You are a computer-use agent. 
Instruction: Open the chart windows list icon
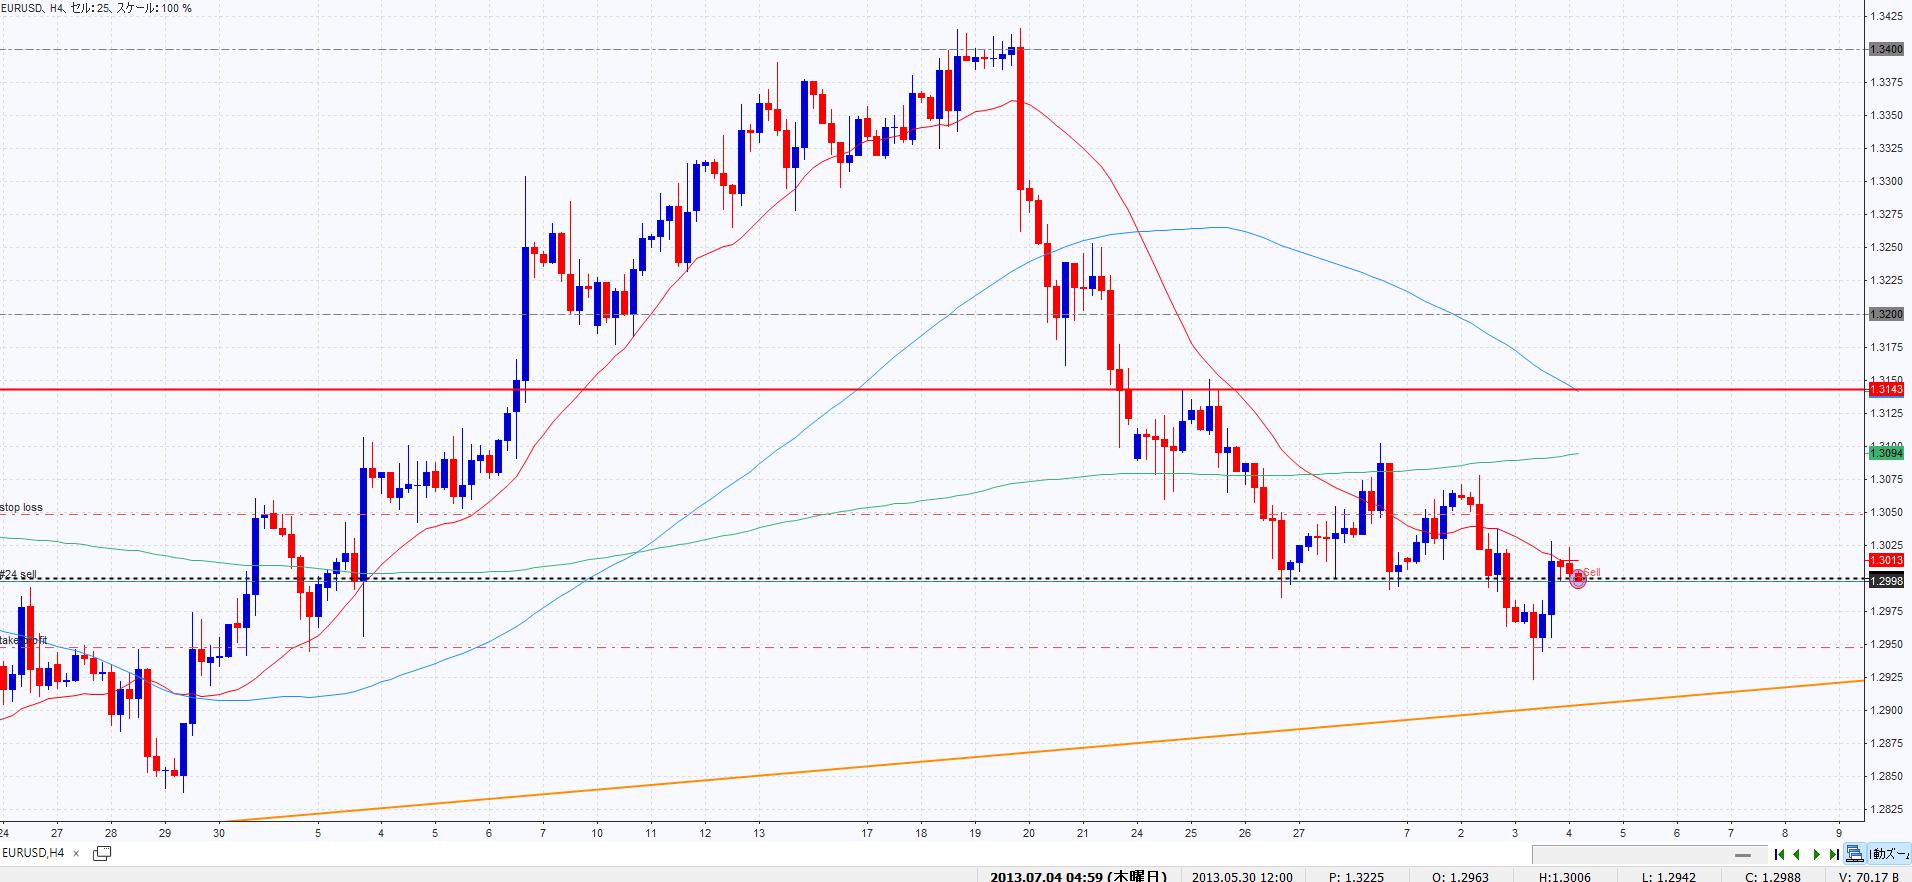pos(101,853)
